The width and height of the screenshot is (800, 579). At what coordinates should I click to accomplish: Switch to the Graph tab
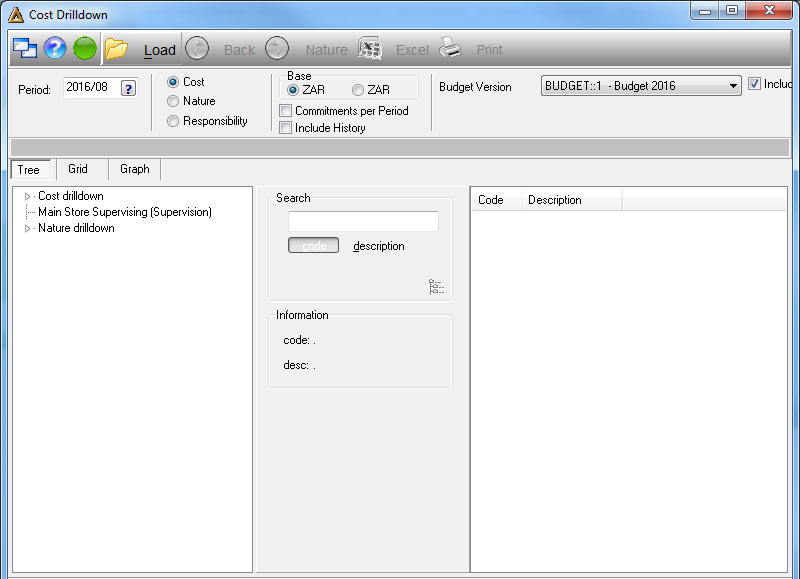[135, 169]
